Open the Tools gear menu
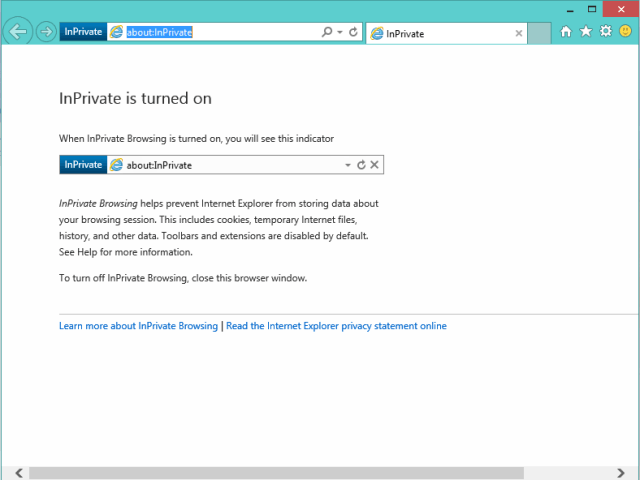Screen dimensions: 640x480 606,31
